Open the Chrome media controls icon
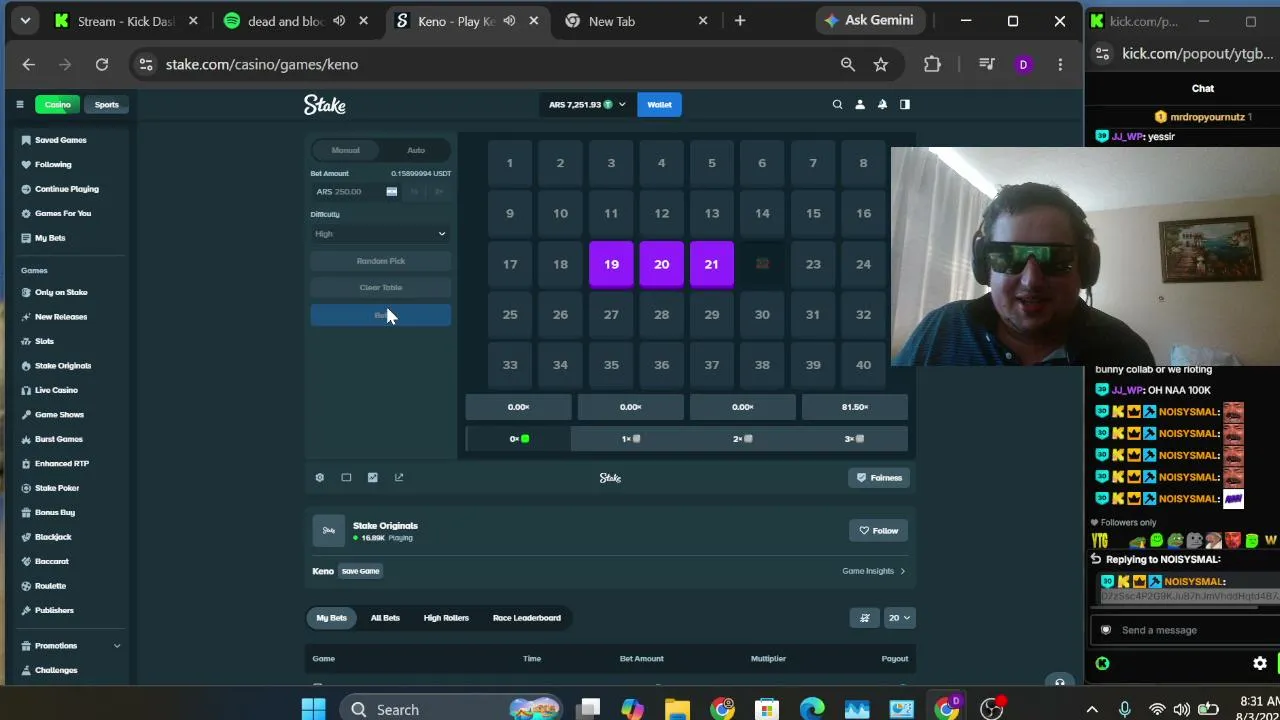Screen dimensions: 1280x720 [987, 64]
